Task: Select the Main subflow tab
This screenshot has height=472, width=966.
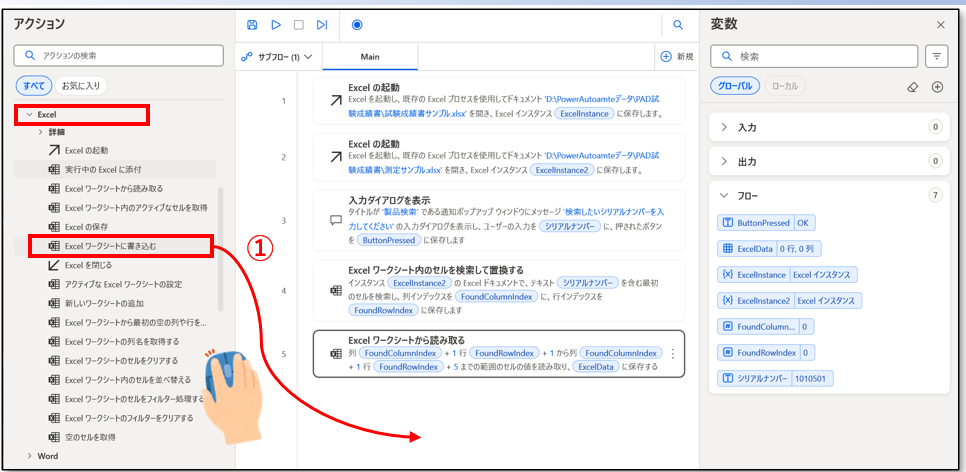Action: pos(370,56)
